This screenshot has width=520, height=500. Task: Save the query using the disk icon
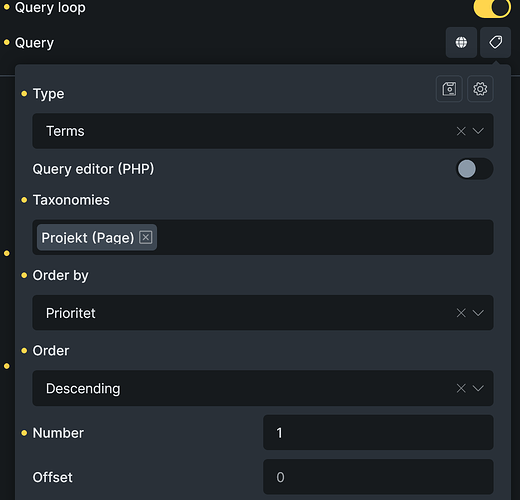point(449,89)
